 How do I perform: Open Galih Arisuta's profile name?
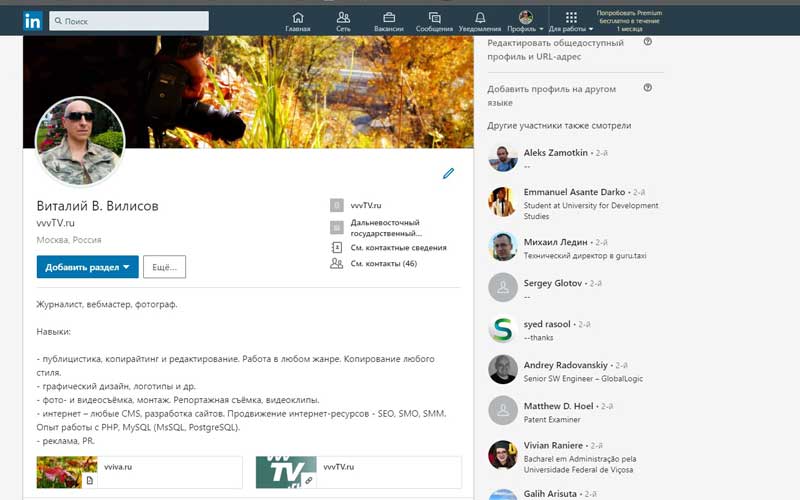[550, 493]
